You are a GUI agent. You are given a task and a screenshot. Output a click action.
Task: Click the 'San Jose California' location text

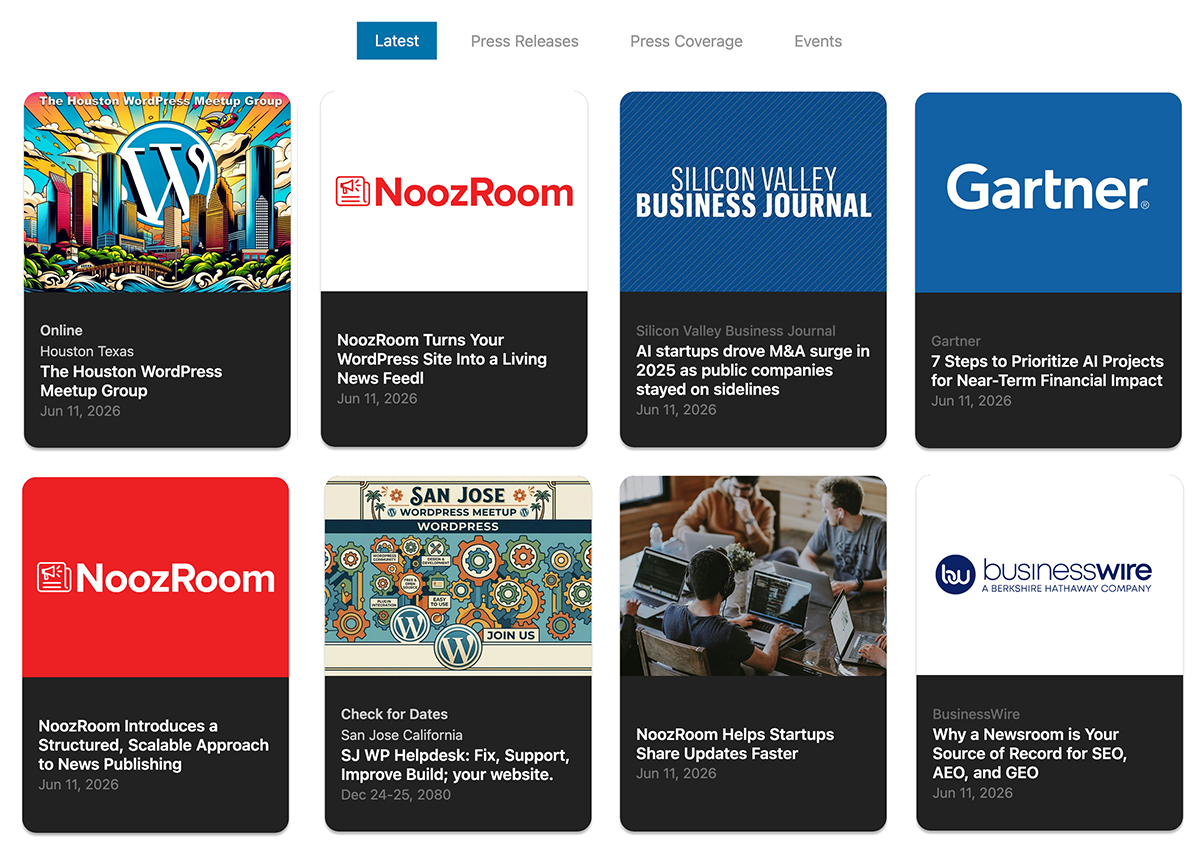click(402, 735)
